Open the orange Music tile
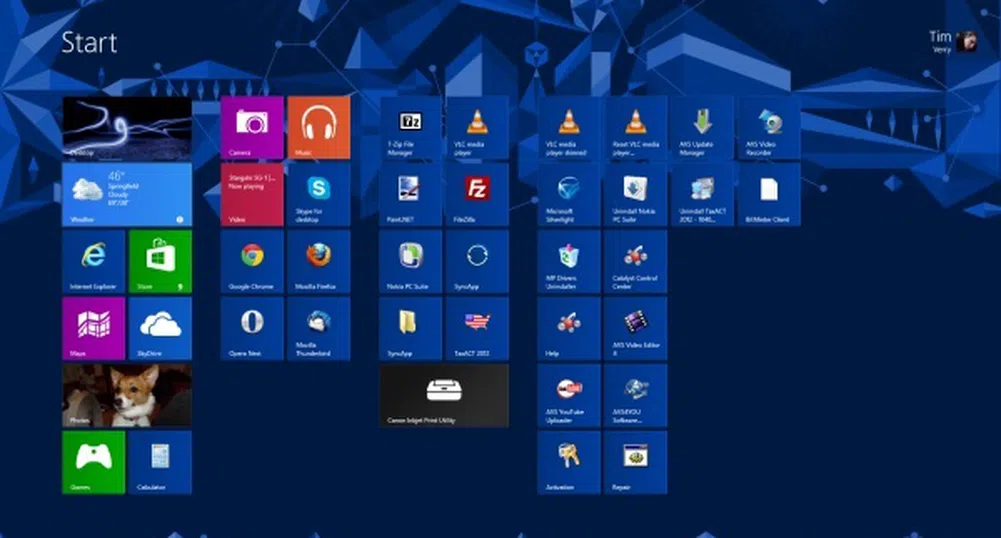 coord(319,128)
